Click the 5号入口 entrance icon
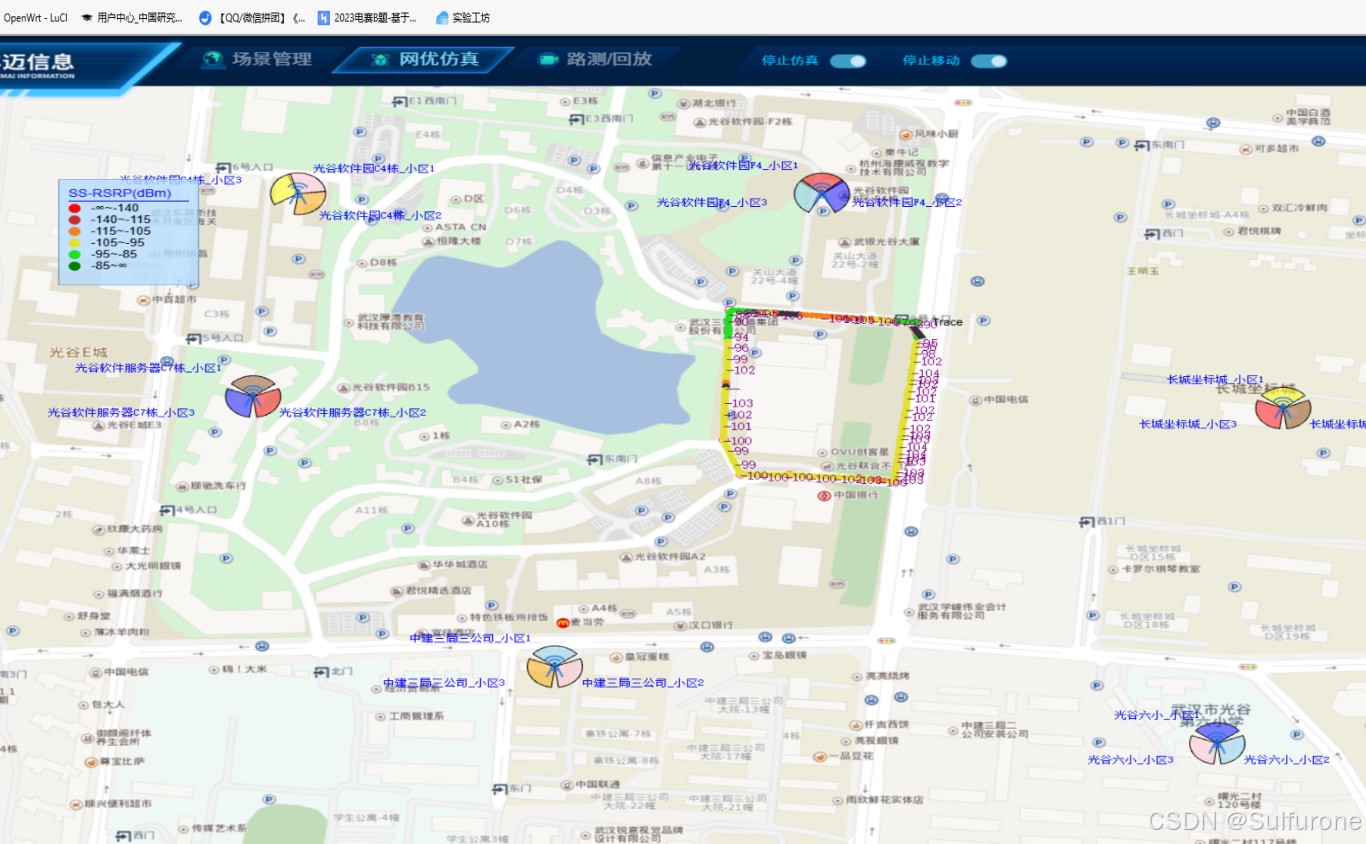Image resolution: width=1366 pixels, height=844 pixels. point(194,338)
